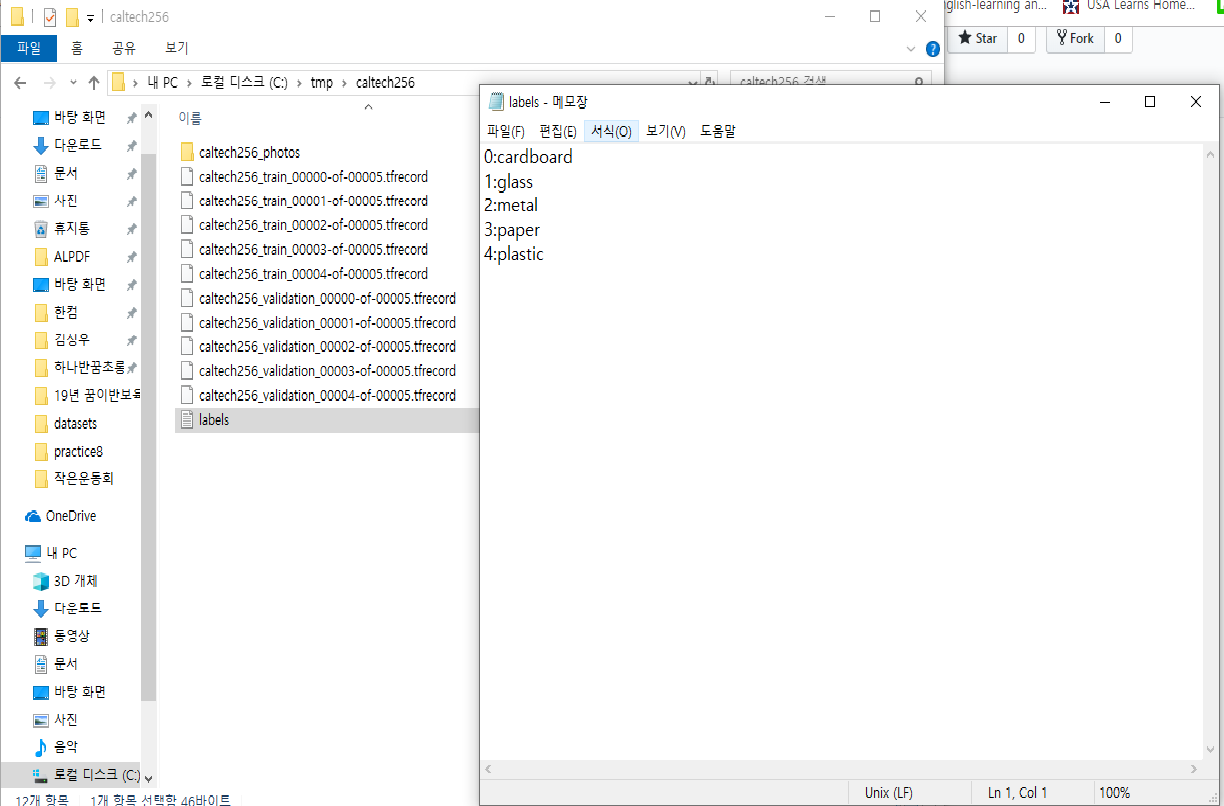
Task: Open the 서식(O) menu in Notepad
Action: (x=611, y=130)
